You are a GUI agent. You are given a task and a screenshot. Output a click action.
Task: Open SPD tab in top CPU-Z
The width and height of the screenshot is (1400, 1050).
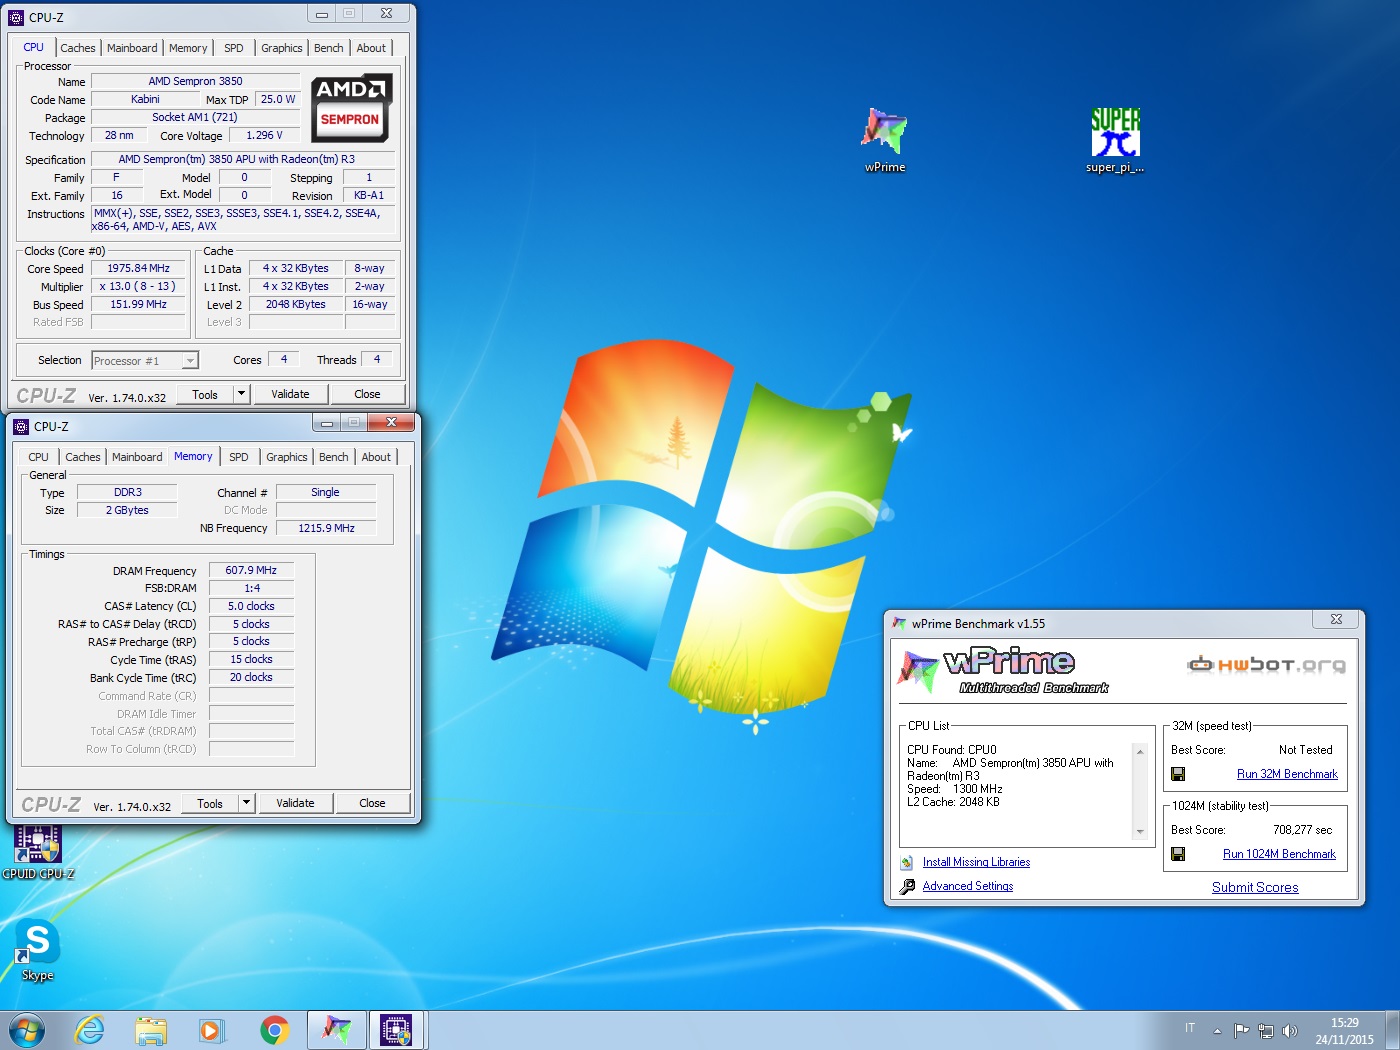(x=234, y=48)
